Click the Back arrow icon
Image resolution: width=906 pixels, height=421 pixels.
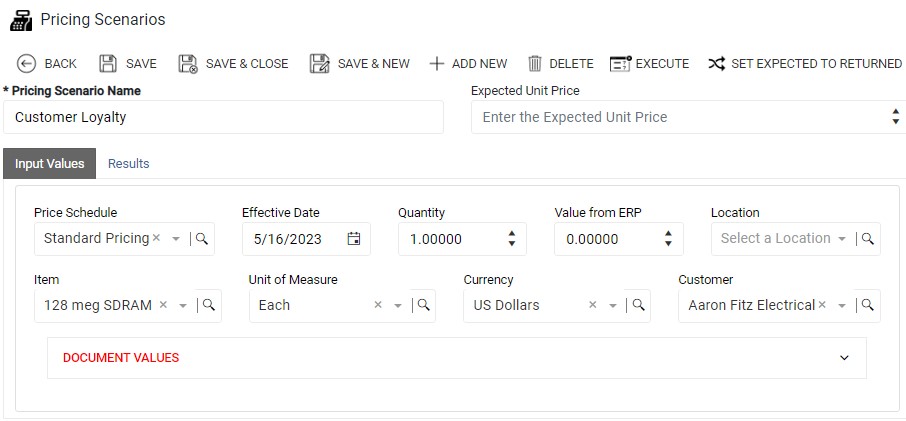[x=26, y=64]
